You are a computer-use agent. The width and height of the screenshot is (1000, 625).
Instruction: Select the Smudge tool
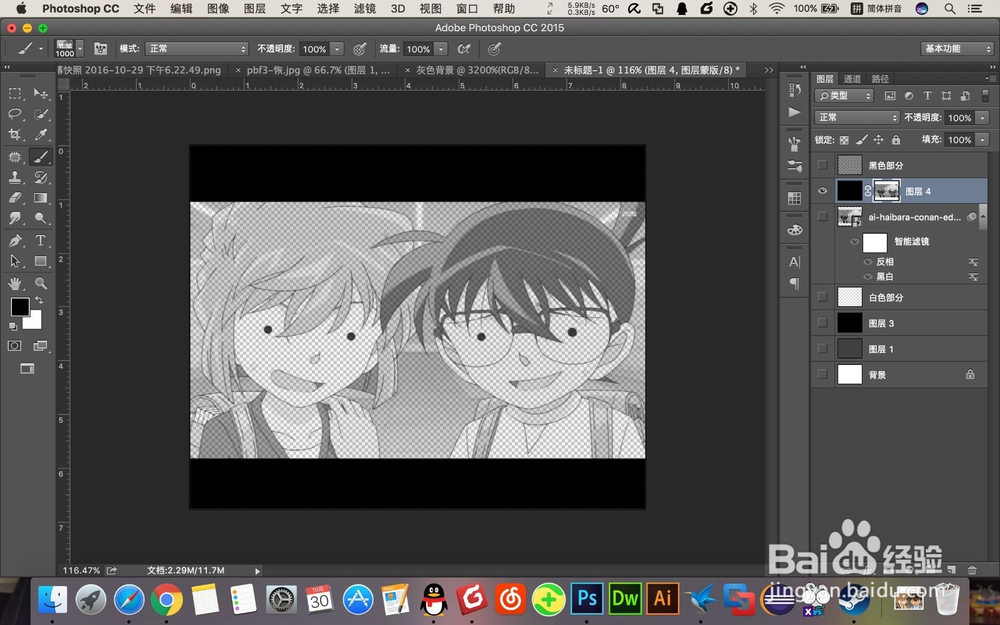[x=15, y=218]
